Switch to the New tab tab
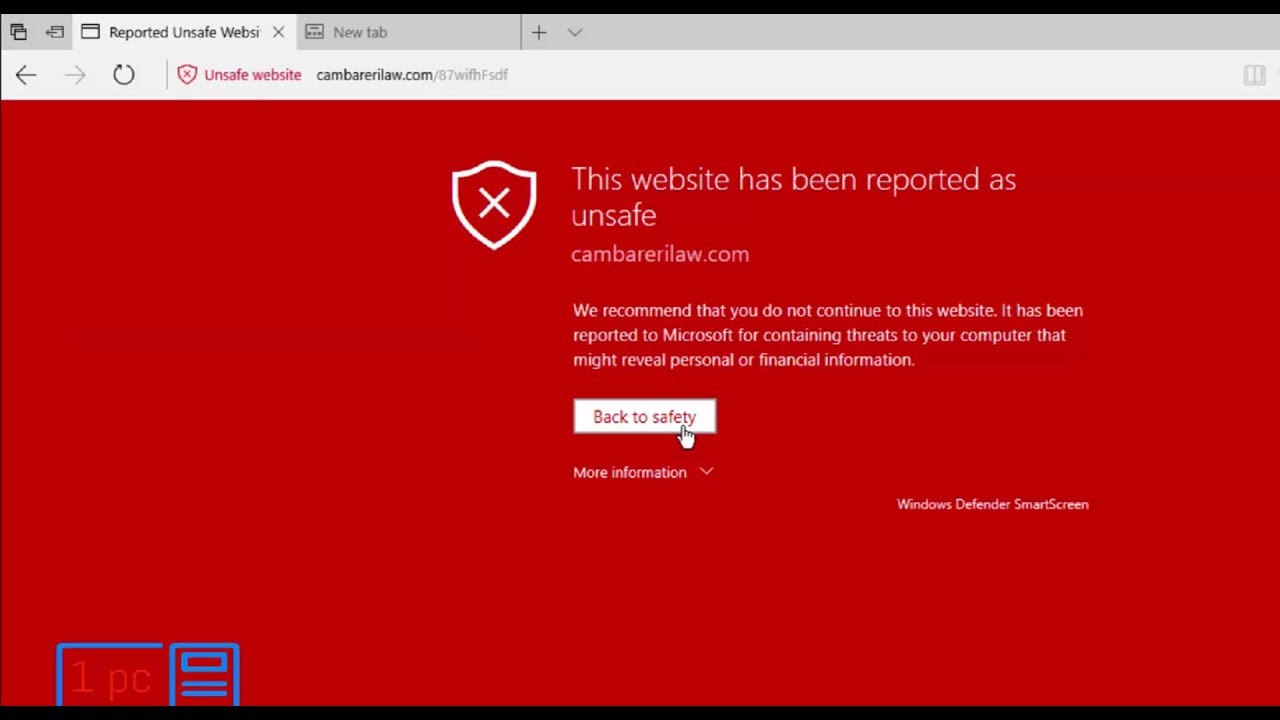Viewport: 1280px width, 720px height. (360, 32)
